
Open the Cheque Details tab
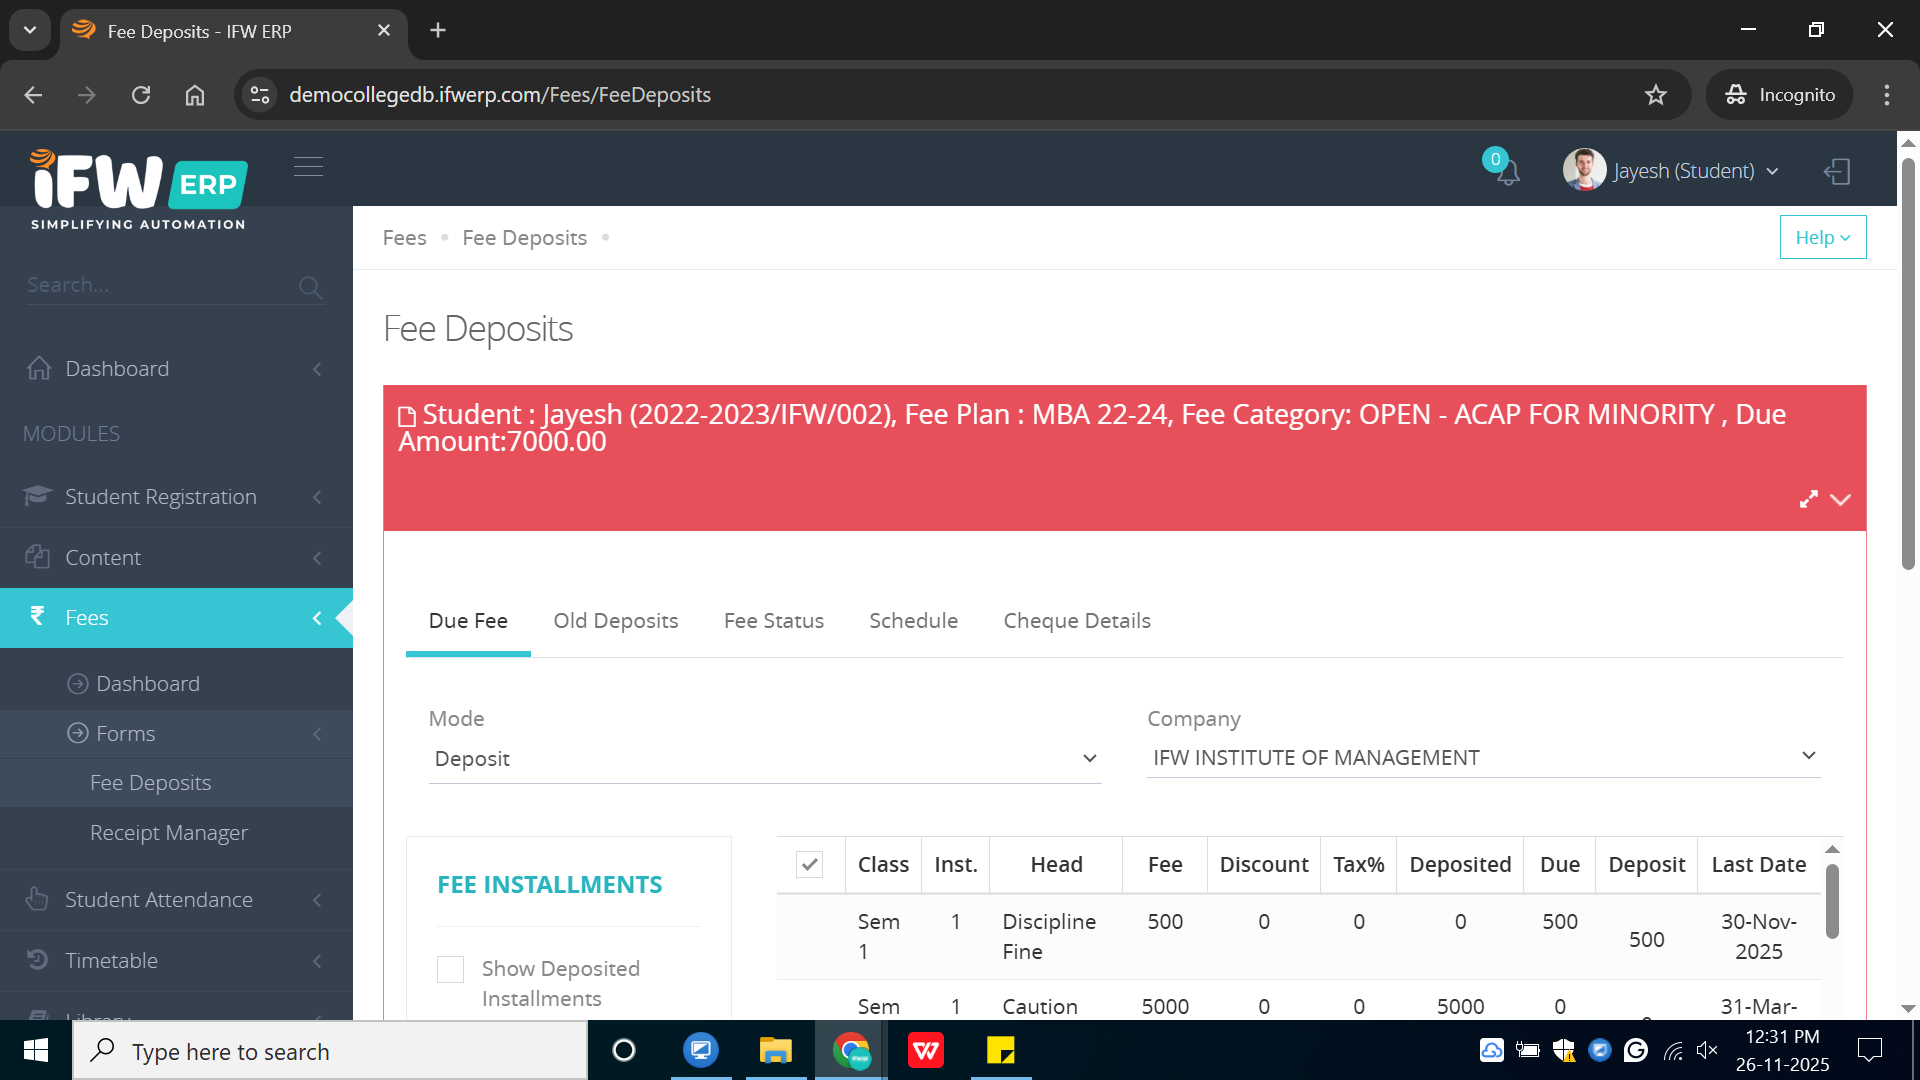pyautogui.click(x=1077, y=621)
